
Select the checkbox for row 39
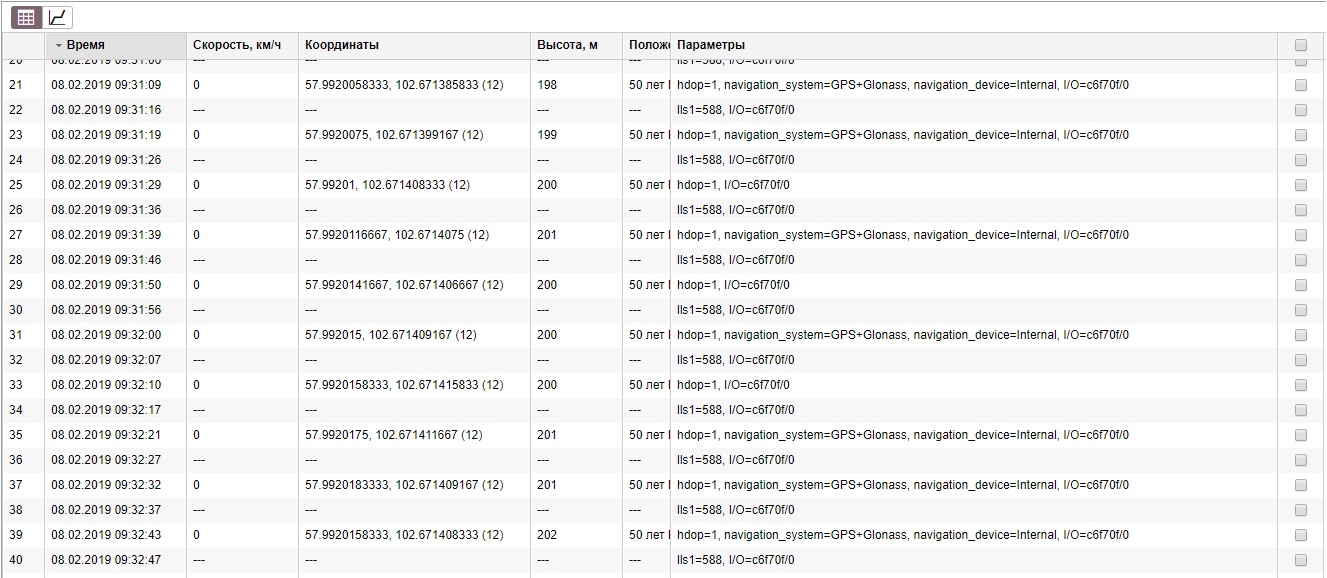coord(1301,535)
